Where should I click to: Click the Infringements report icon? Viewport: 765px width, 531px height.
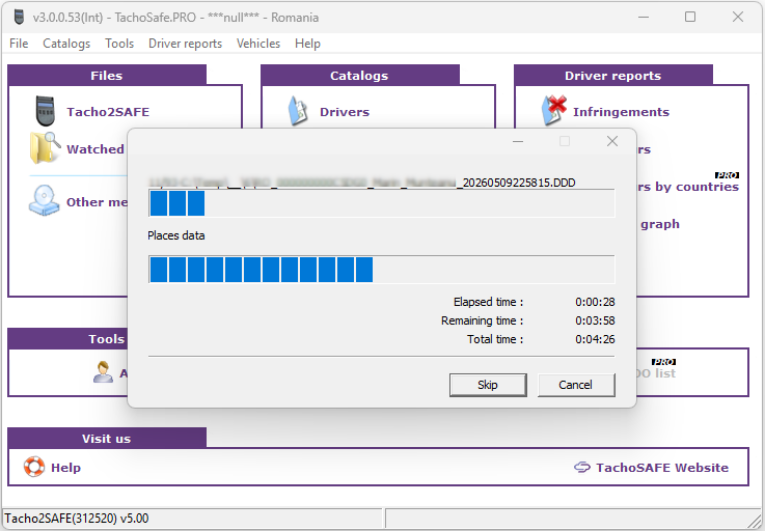pyautogui.click(x=554, y=110)
